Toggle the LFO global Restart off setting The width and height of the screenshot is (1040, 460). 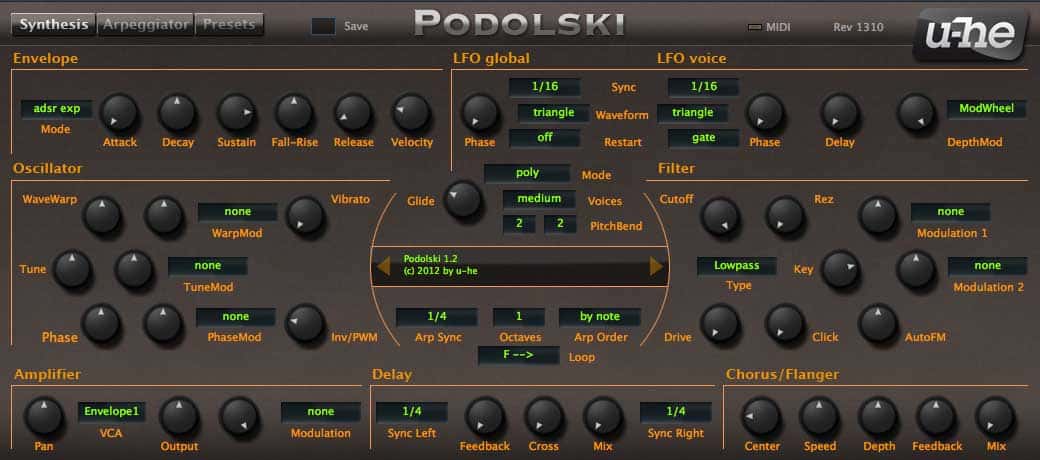coord(544,138)
